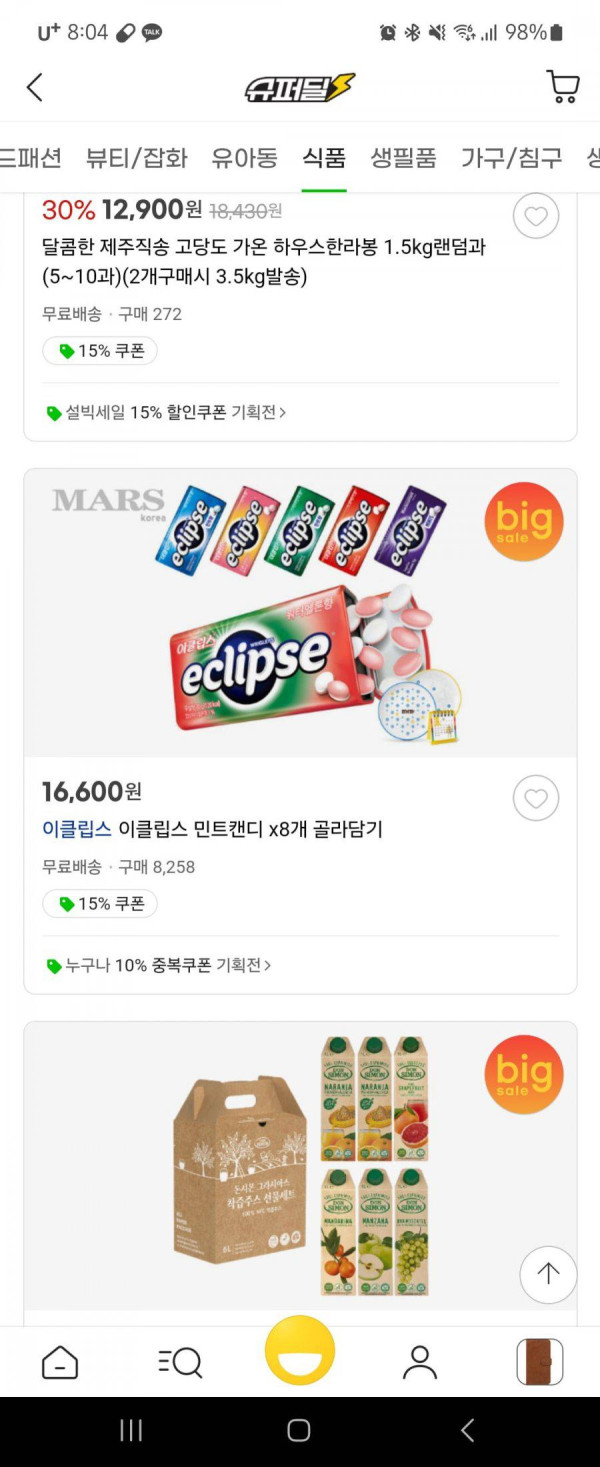Viewport: 600px width, 1467px height.
Task: Add the Hallabong product to wishlist
Action: coord(536,216)
